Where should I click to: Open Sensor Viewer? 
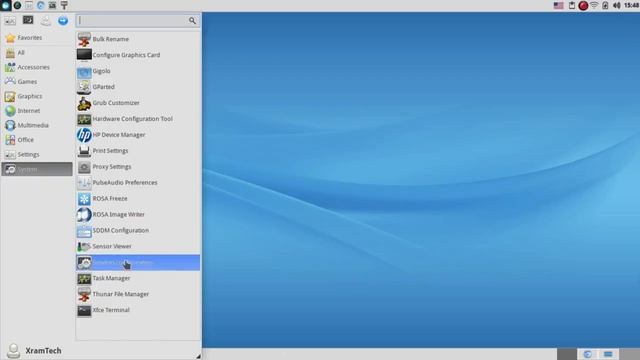tap(138, 246)
